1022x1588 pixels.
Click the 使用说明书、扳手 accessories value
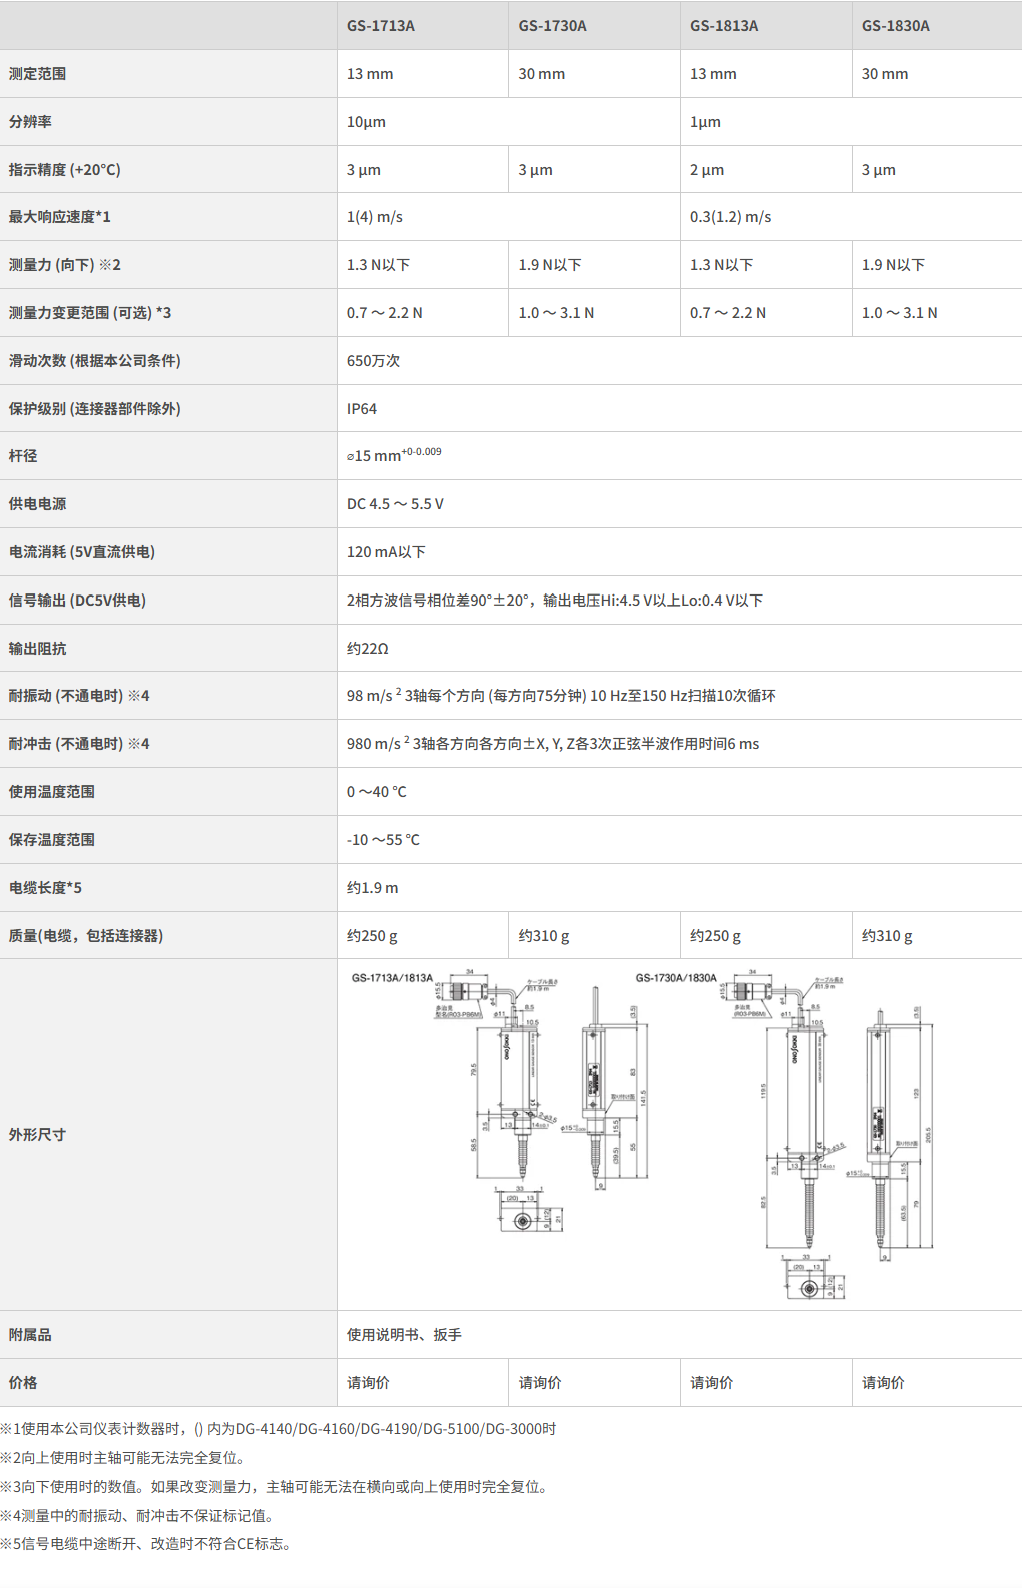point(404,1335)
